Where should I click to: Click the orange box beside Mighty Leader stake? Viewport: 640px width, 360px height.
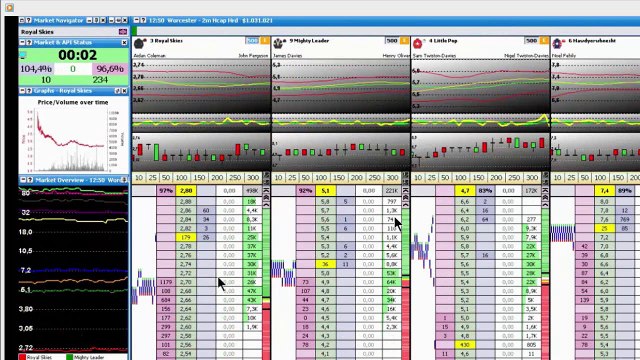point(404,40)
